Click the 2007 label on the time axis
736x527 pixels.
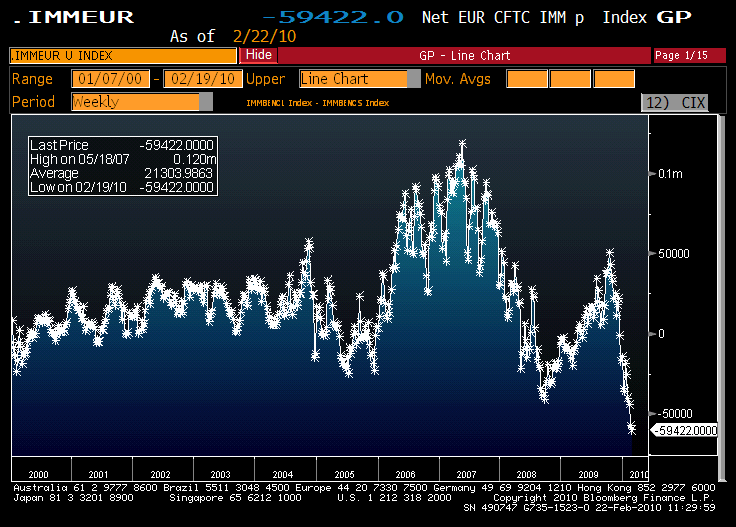click(466, 474)
